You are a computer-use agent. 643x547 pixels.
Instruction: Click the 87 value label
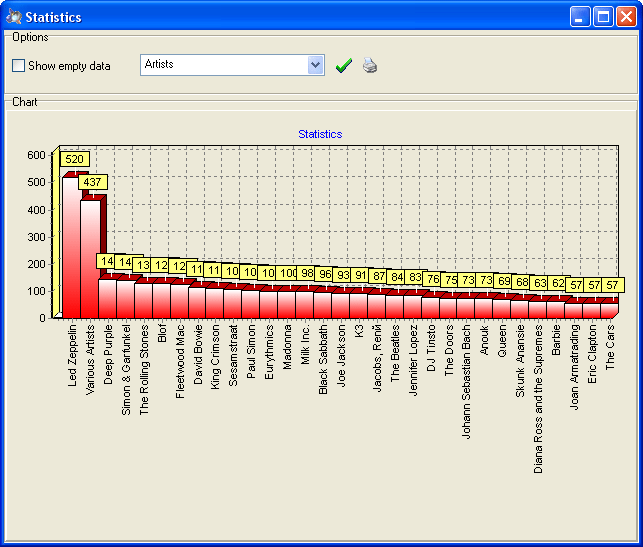pyautogui.click(x=378, y=276)
